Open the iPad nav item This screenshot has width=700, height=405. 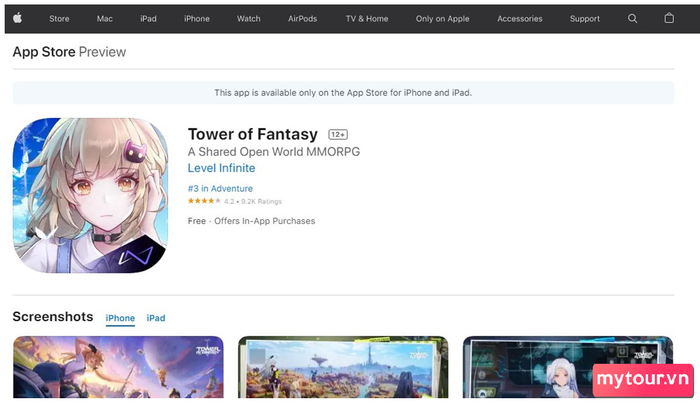[x=148, y=19]
